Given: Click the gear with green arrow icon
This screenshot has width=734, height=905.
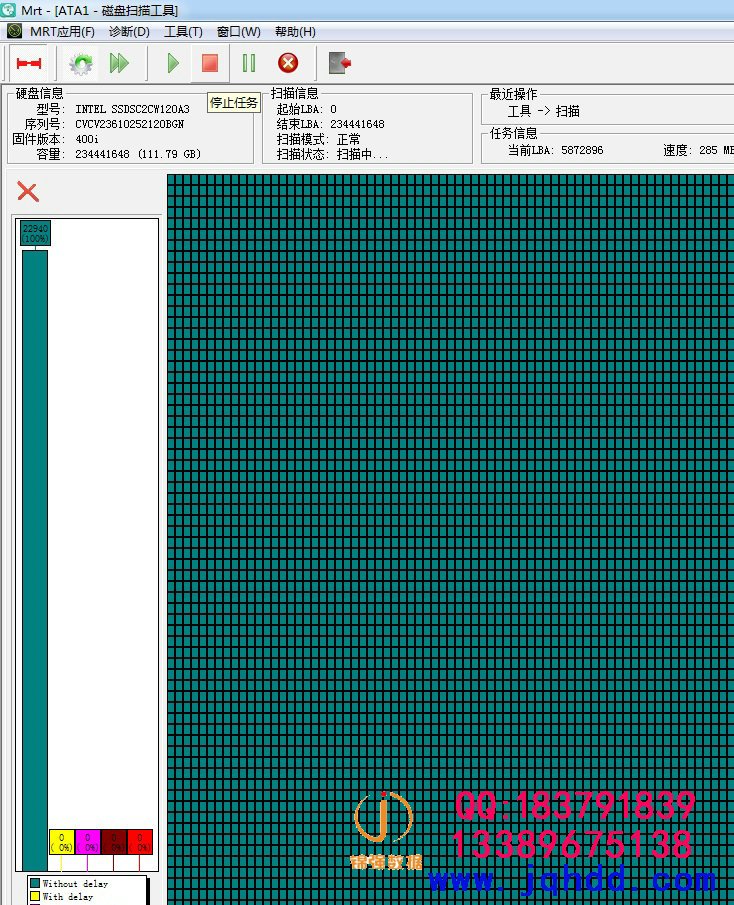Looking at the screenshot, I should pyautogui.click(x=81, y=63).
